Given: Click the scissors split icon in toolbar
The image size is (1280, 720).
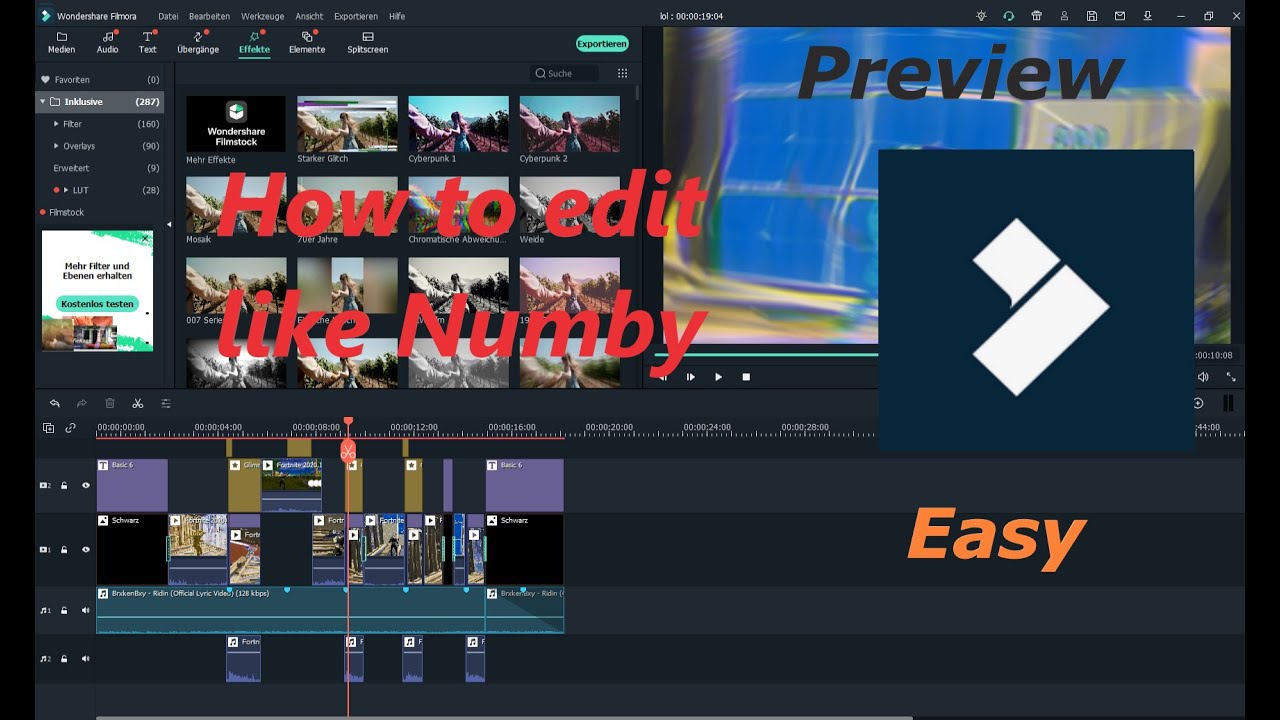Looking at the screenshot, I should coord(138,403).
